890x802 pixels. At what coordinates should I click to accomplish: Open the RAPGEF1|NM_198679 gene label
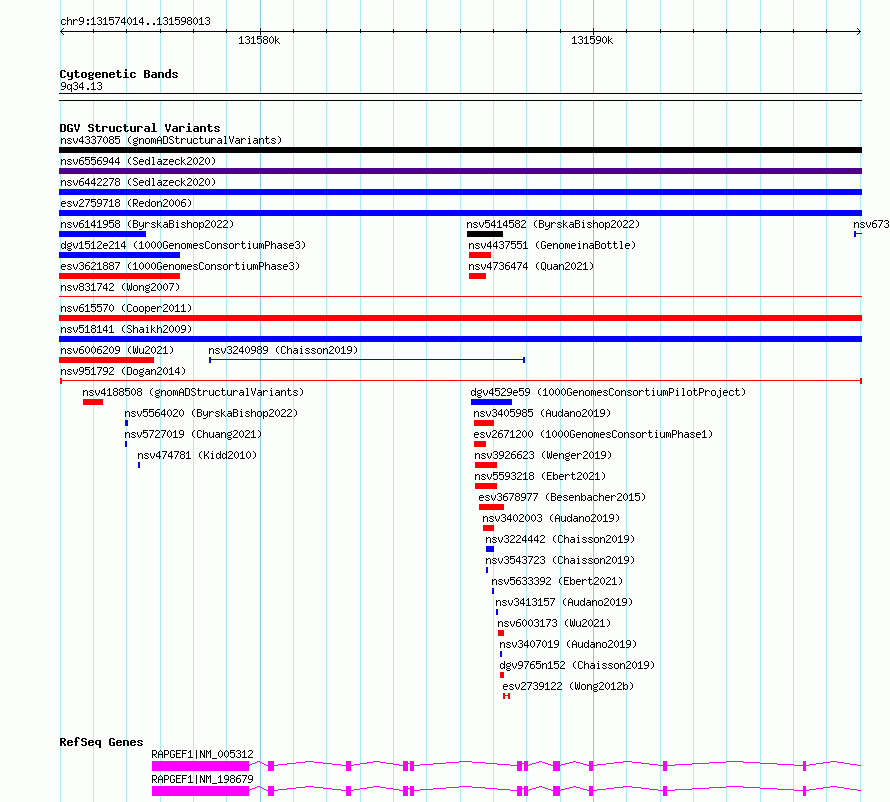pyautogui.click(x=202, y=779)
